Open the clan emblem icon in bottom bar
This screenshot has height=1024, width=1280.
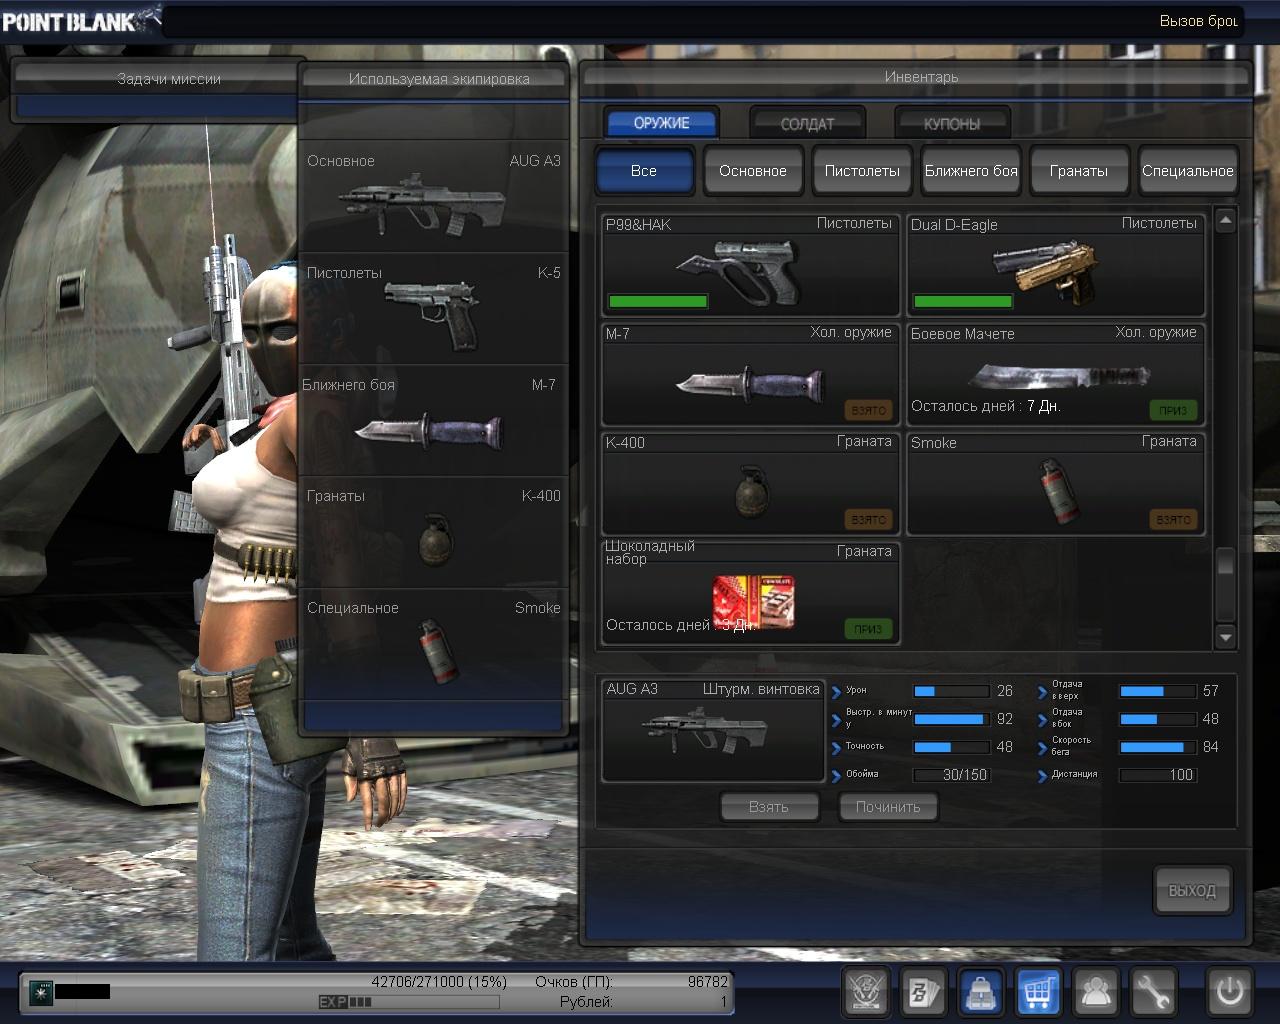coord(867,992)
